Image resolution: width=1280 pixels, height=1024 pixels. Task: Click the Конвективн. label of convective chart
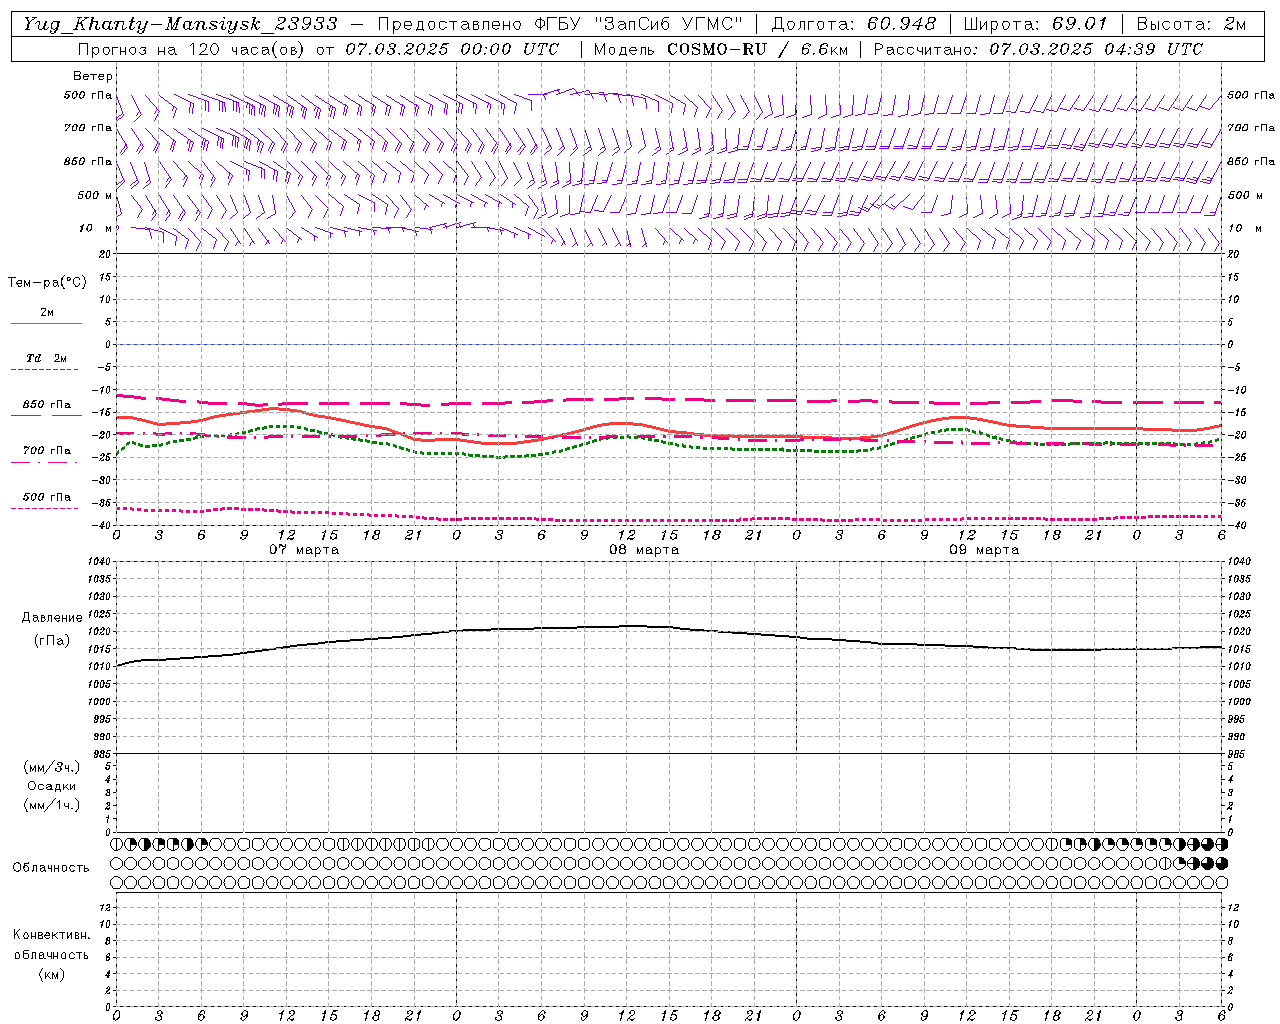coord(51,935)
